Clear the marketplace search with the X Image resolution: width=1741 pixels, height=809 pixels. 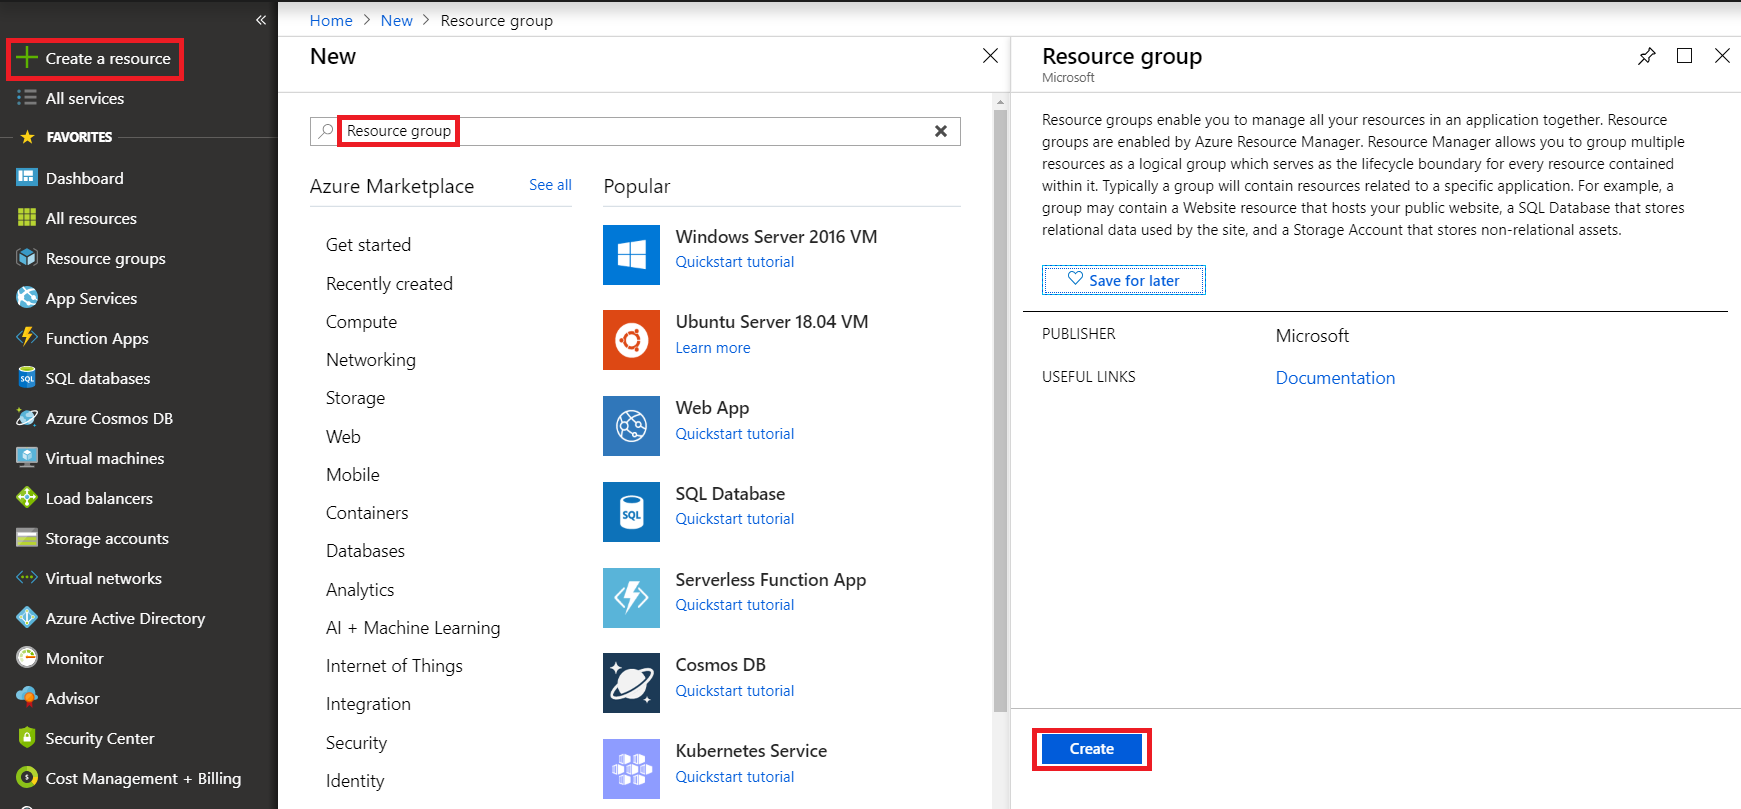tap(941, 131)
